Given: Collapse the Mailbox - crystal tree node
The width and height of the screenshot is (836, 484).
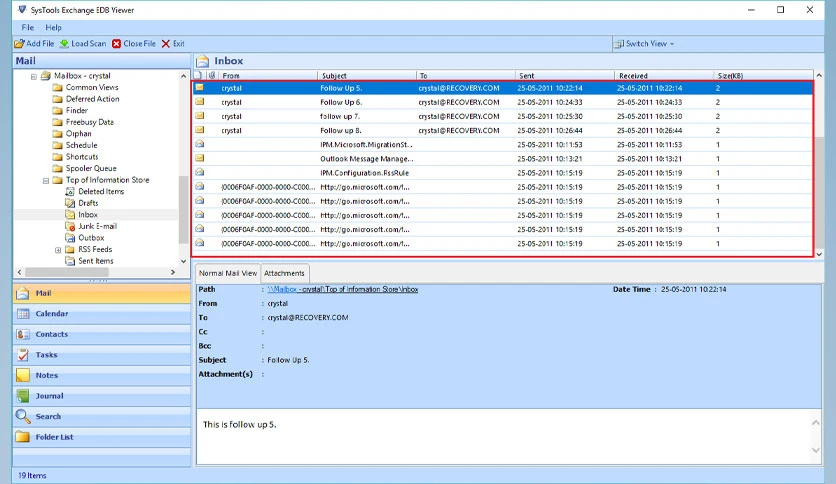Looking at the screenshot, I should [x=34, y=76].
